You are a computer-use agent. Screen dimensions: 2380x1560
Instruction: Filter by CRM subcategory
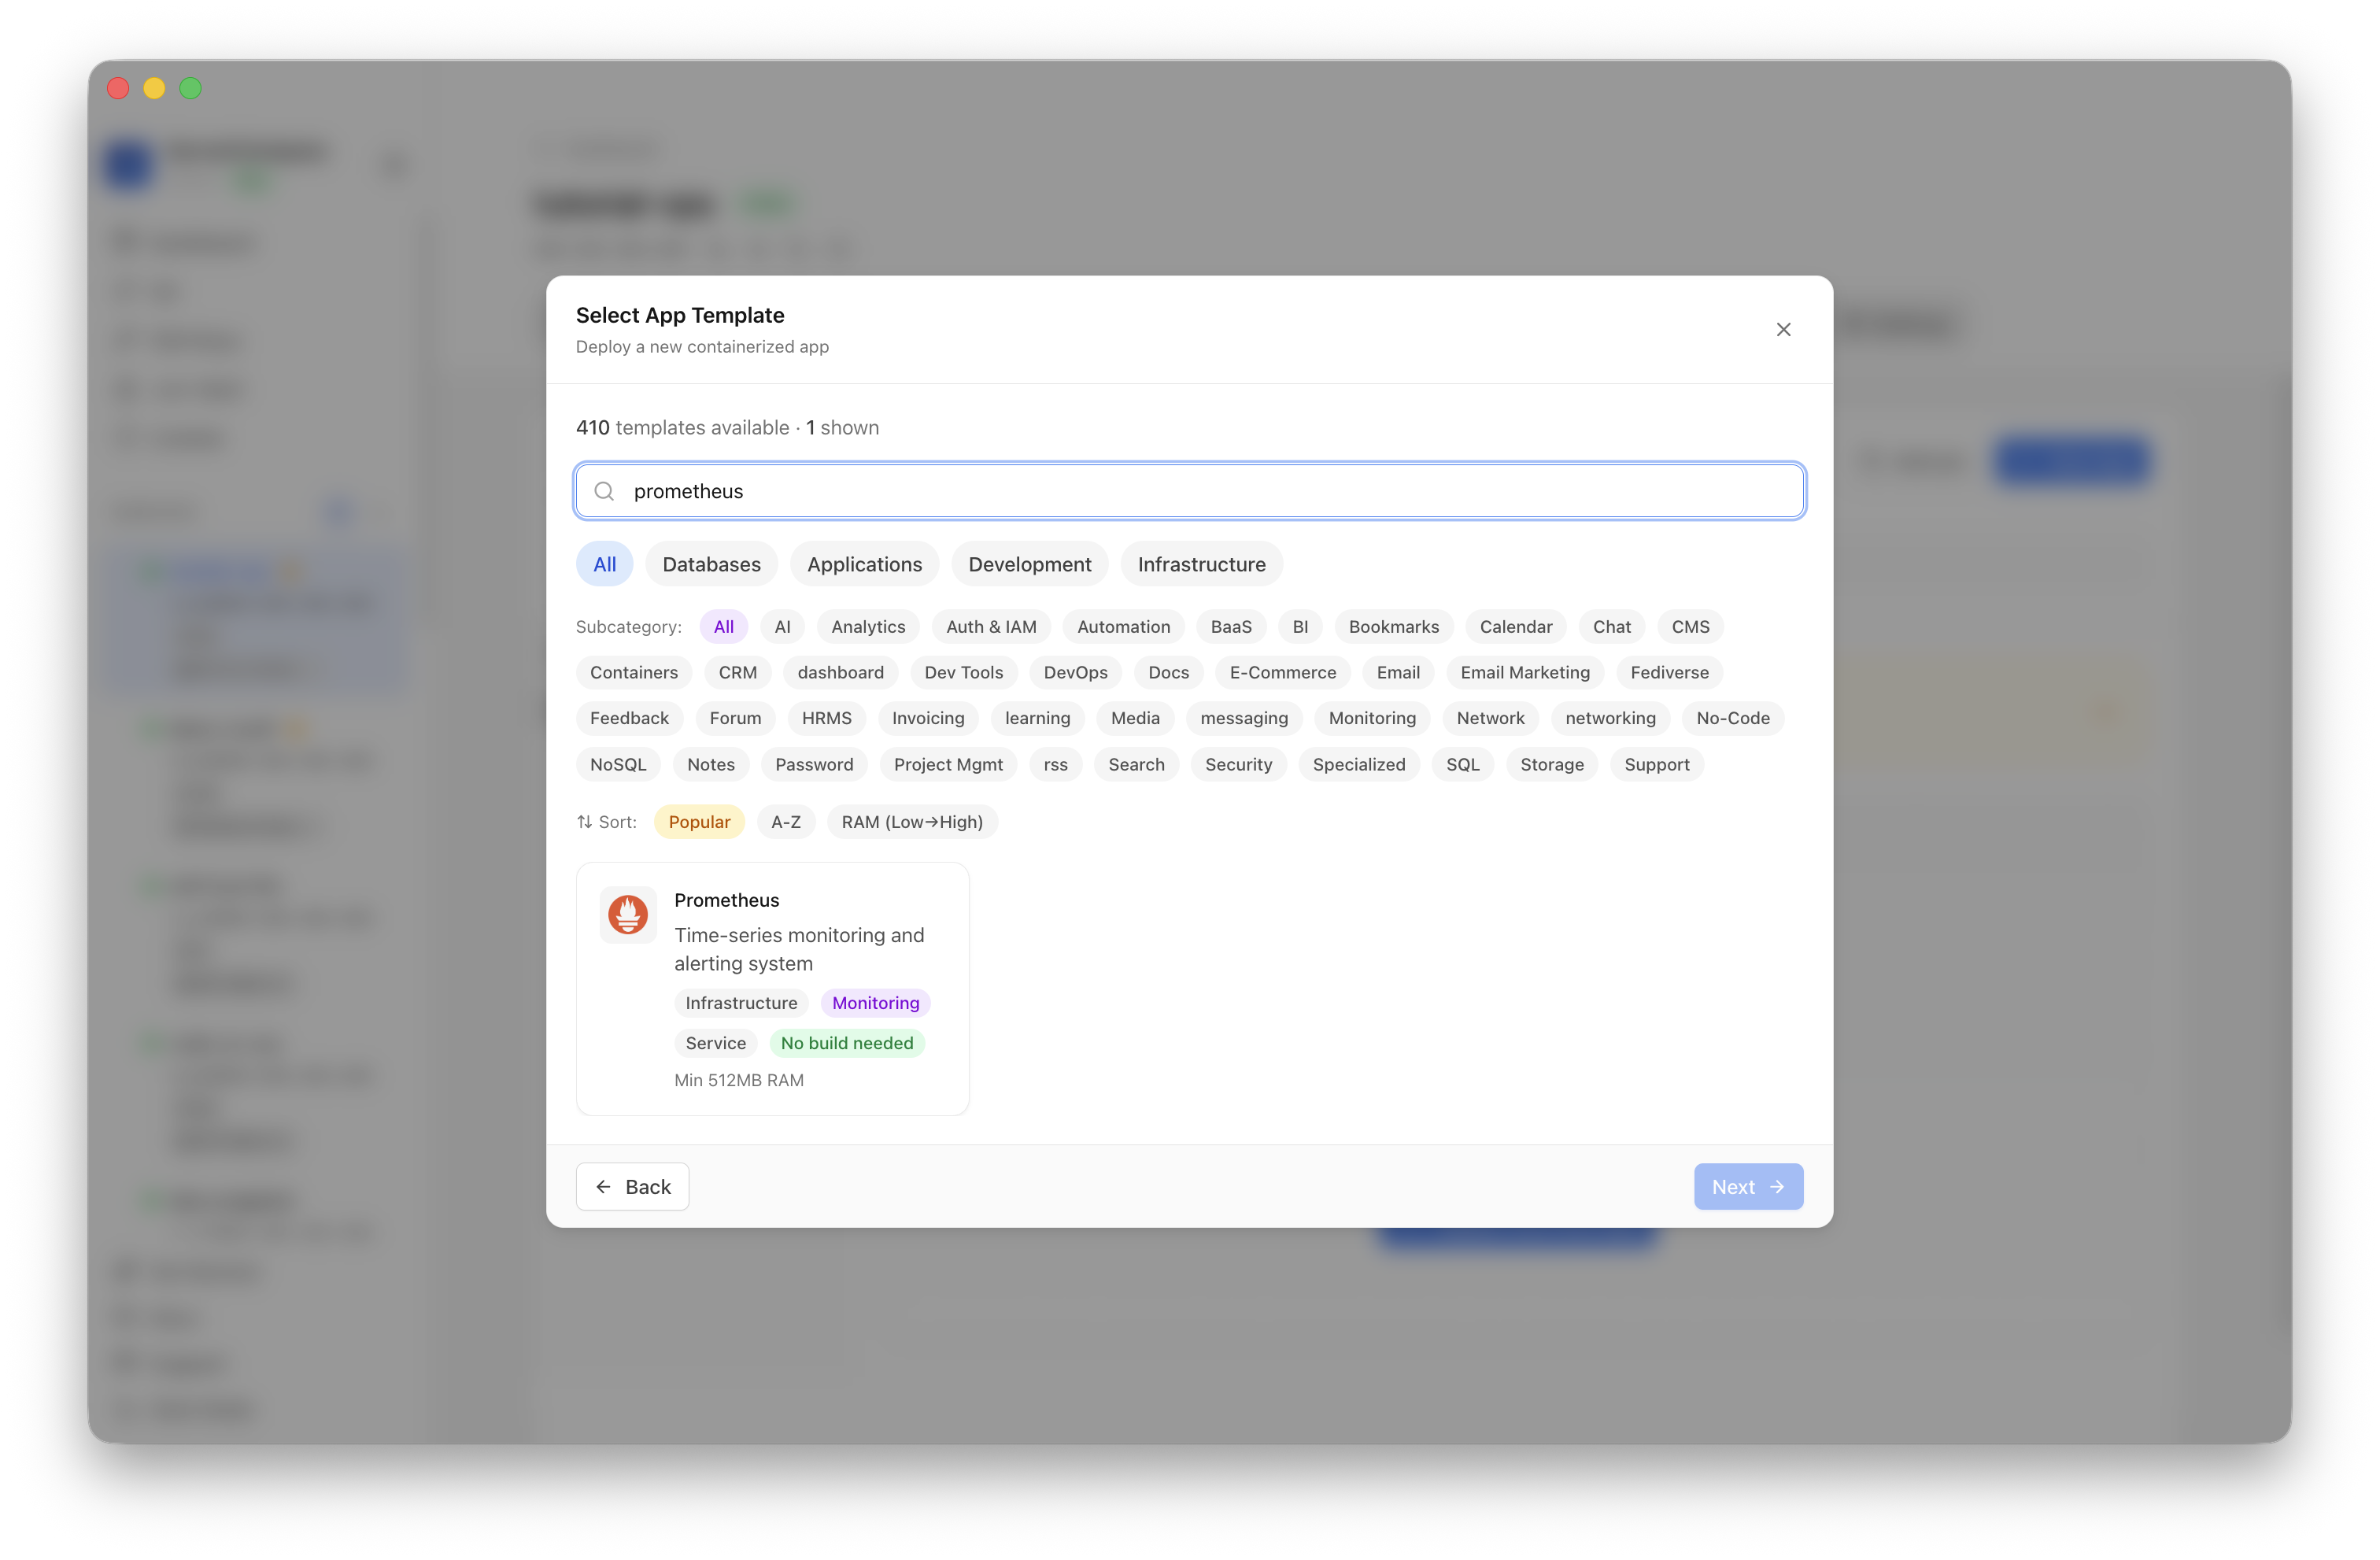point(737,673)
